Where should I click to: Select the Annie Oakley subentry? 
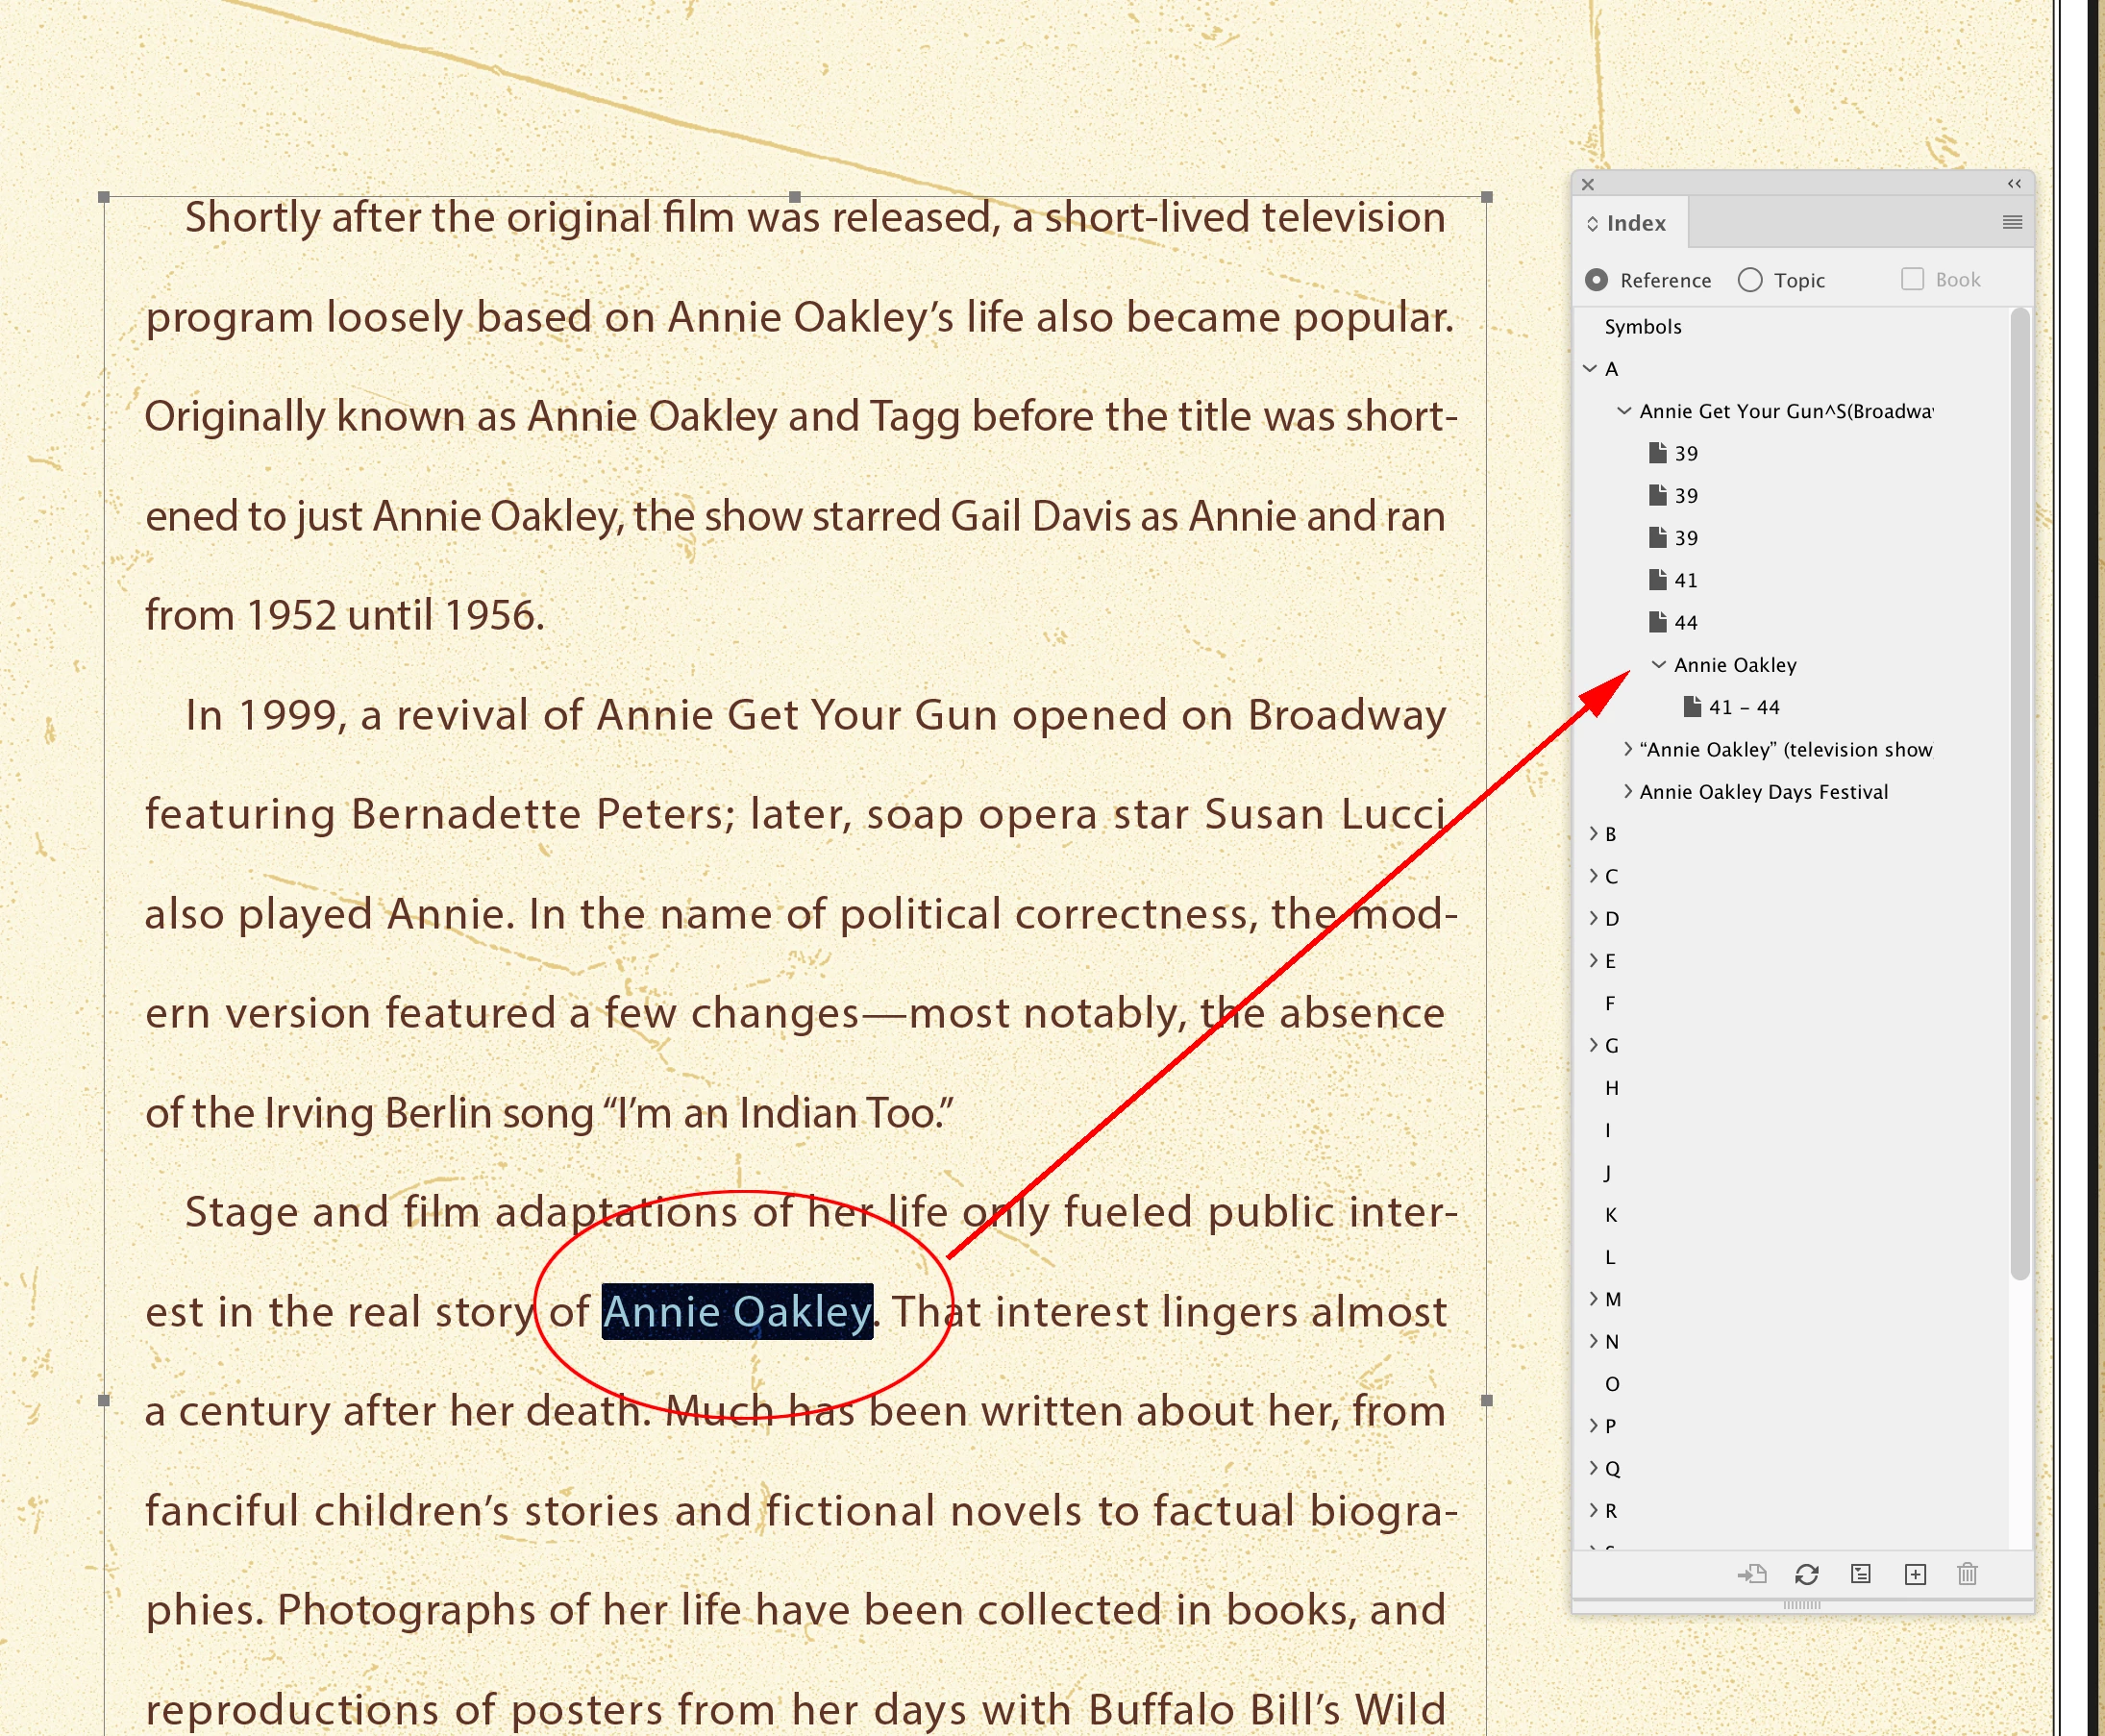1735,665
